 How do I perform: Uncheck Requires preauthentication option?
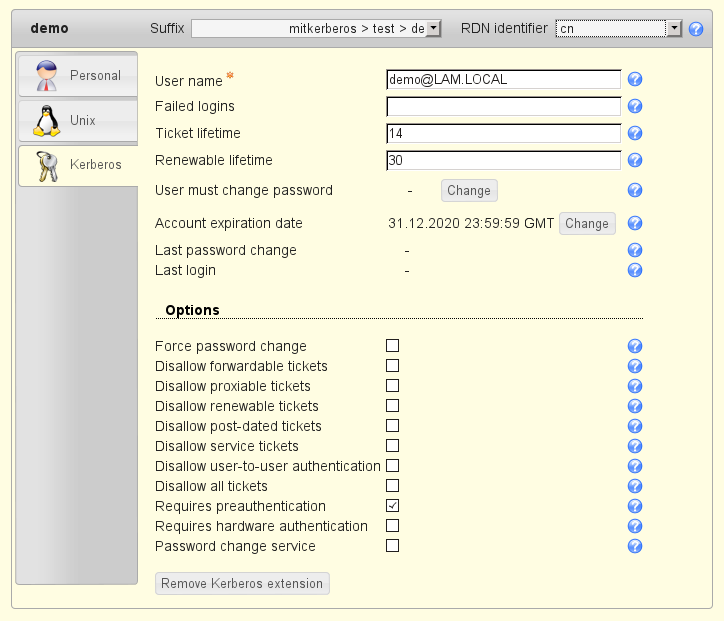point(393,506)
